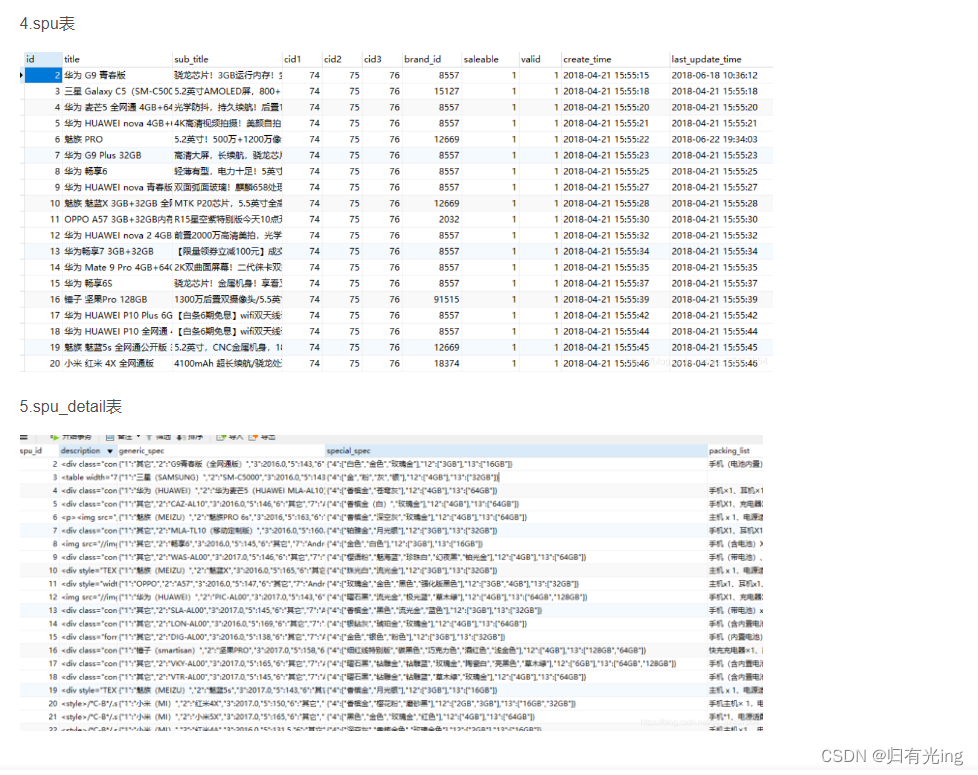Select the title cell '华为畅享7 3GB+32GB'
978x775 pixels.
(117, 251)
